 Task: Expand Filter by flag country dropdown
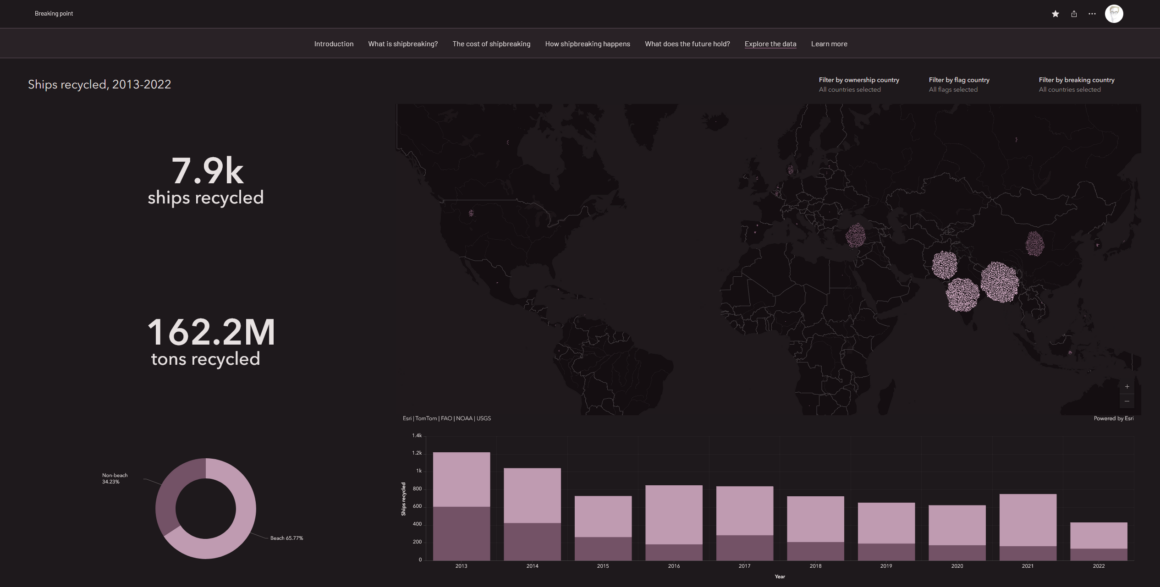(x=959, y=84)
